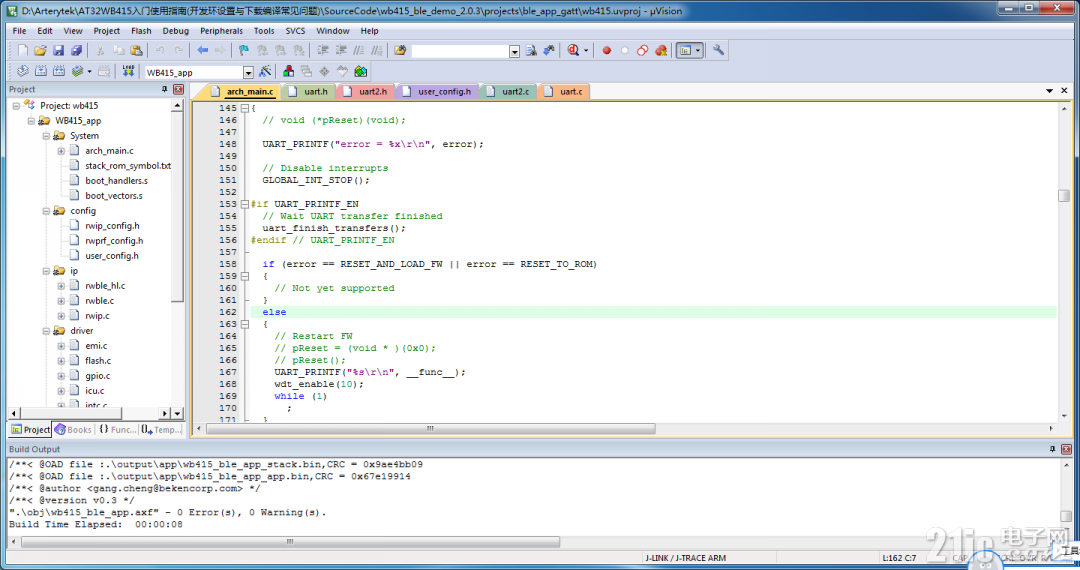Expand the arch_main.c tree node
The width and height of the screenshot is (1080, 570).
pyautogui.click(x=61, y=151)
